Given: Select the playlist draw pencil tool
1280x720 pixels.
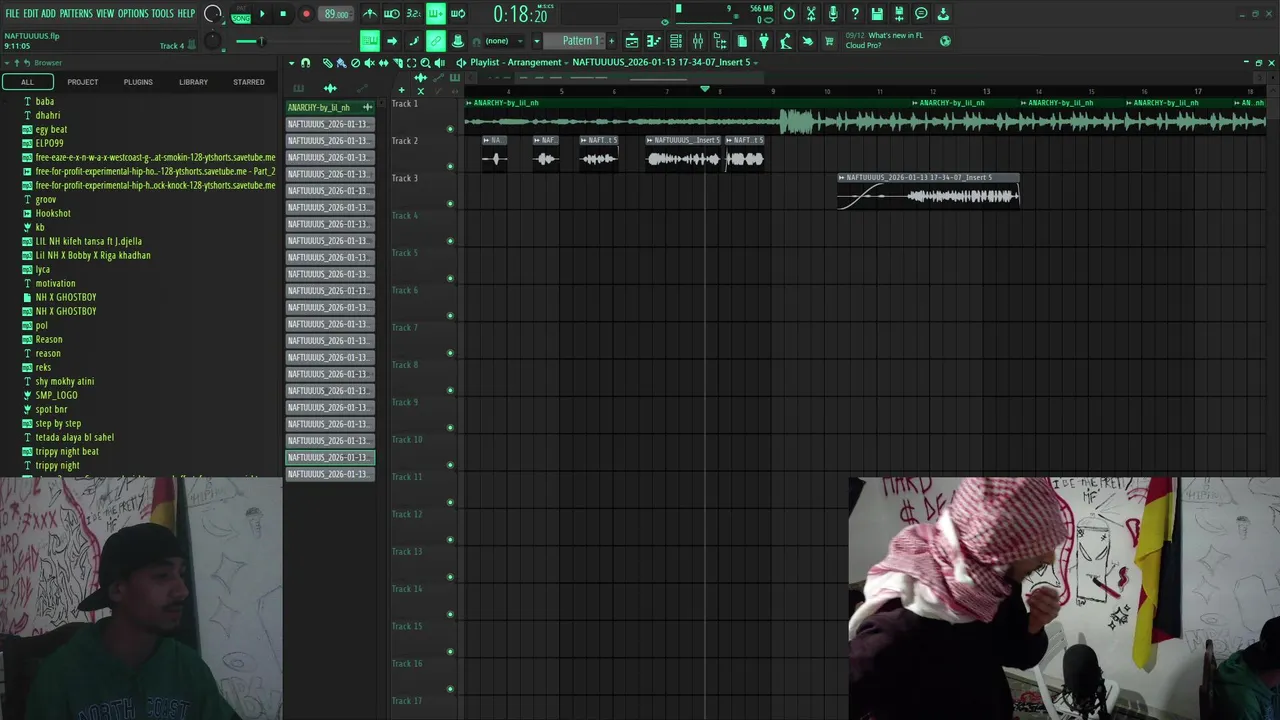Looking at the screenshot, I should point(327,63).
